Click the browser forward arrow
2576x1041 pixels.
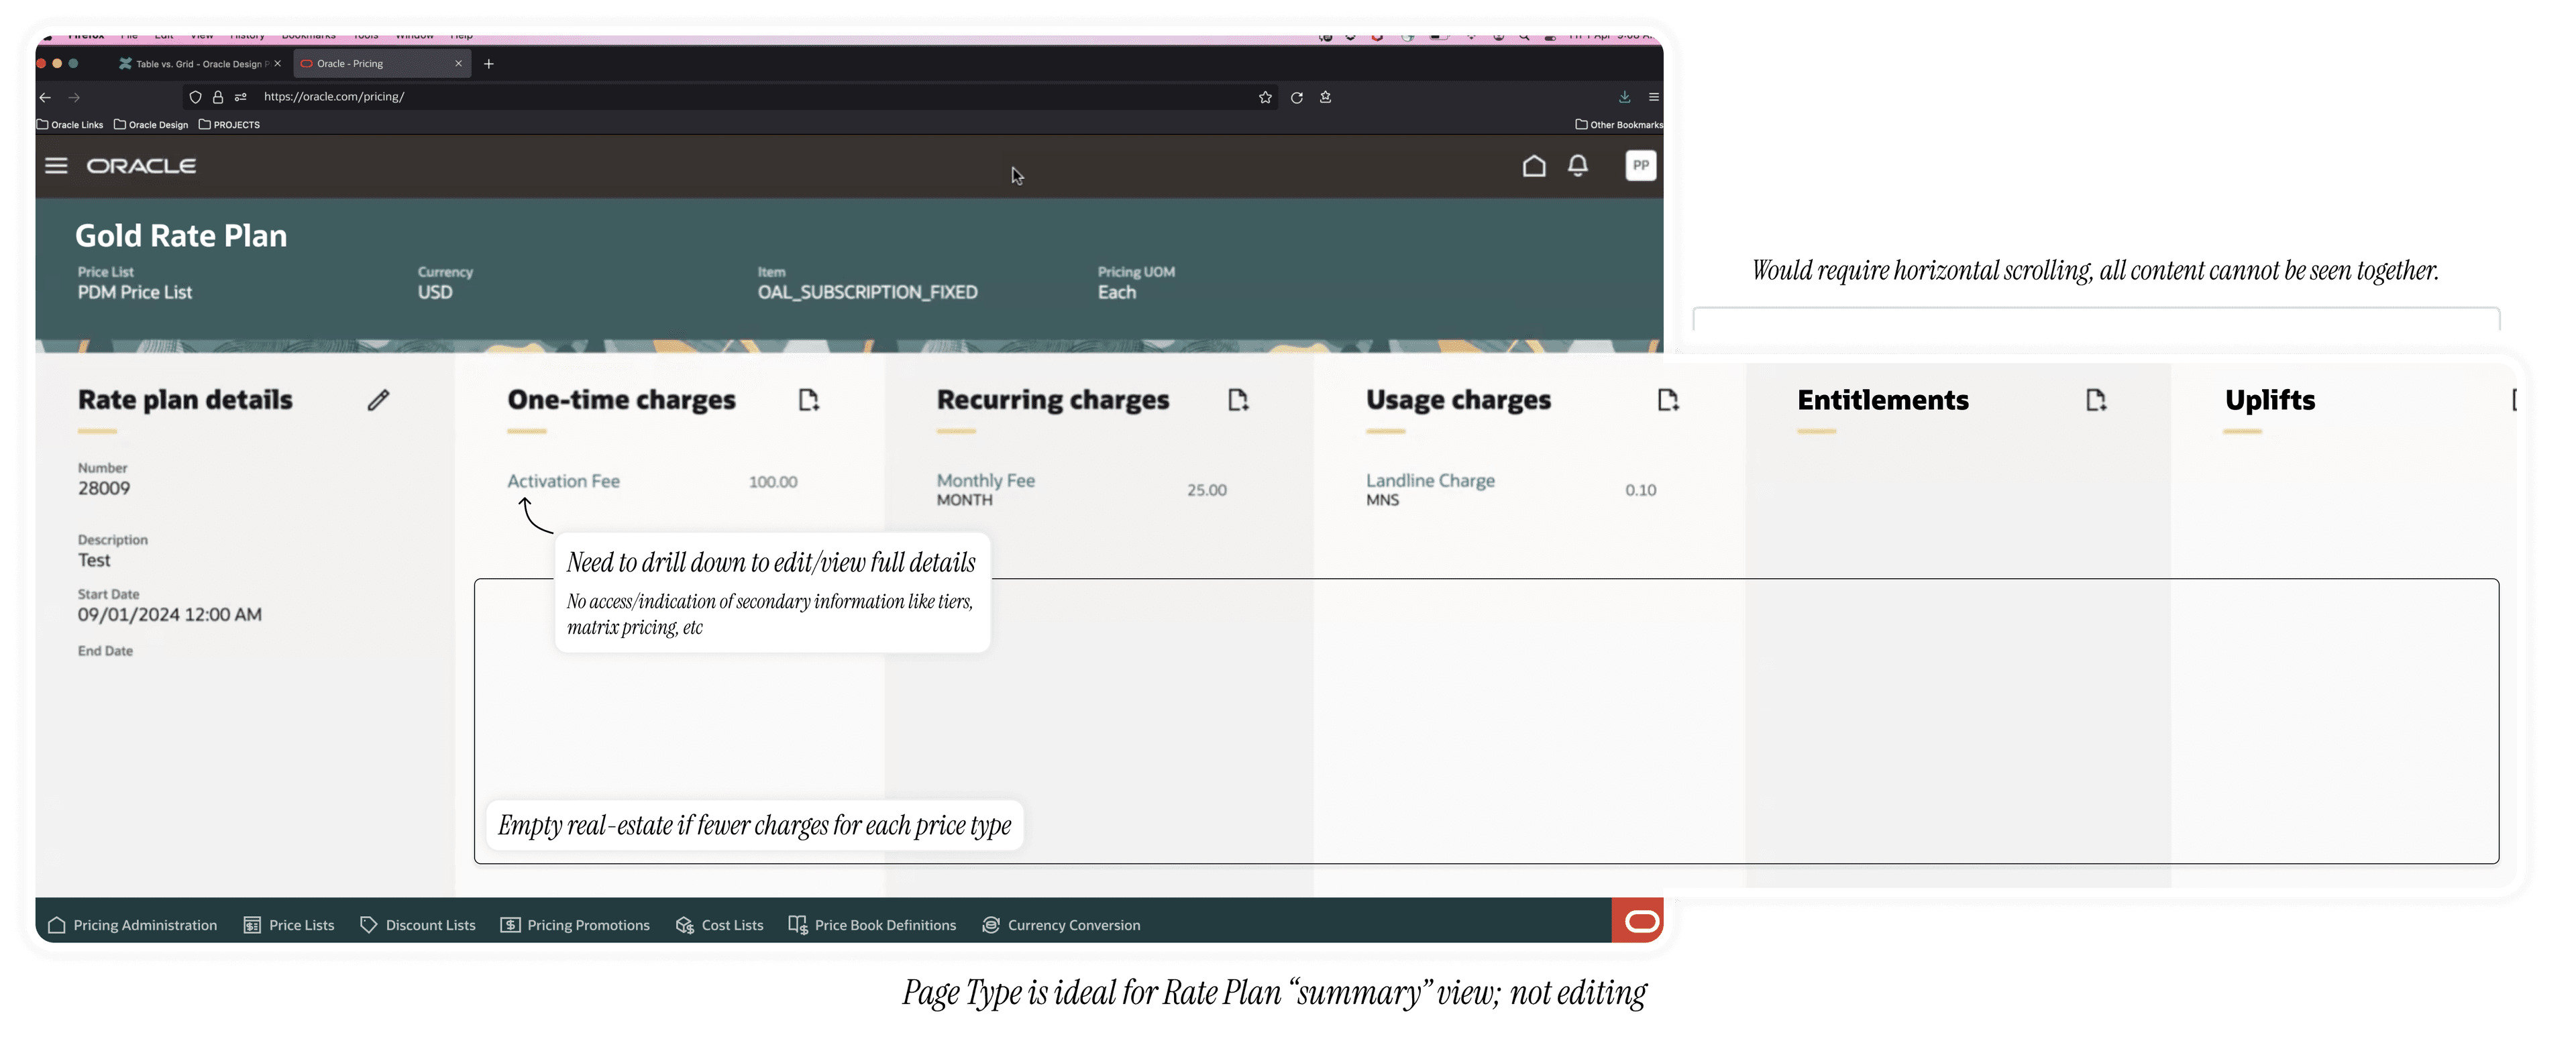(74, 97)
